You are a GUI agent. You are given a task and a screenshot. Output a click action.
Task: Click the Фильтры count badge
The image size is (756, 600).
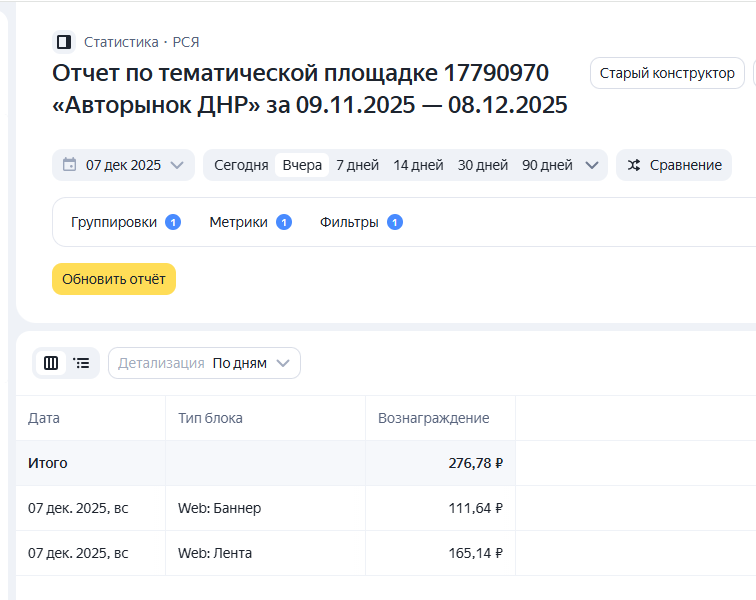click(x=395, y=222)
